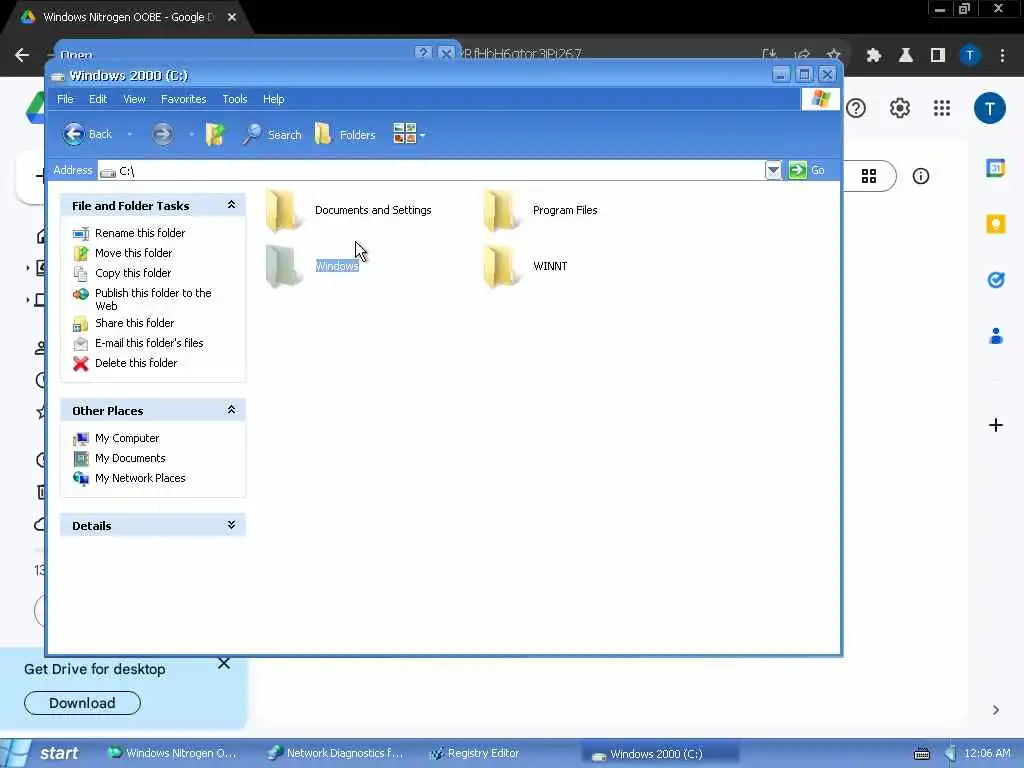Click the Windows flag logo in Explorer
1024x768 pixels.
point(820,99)
